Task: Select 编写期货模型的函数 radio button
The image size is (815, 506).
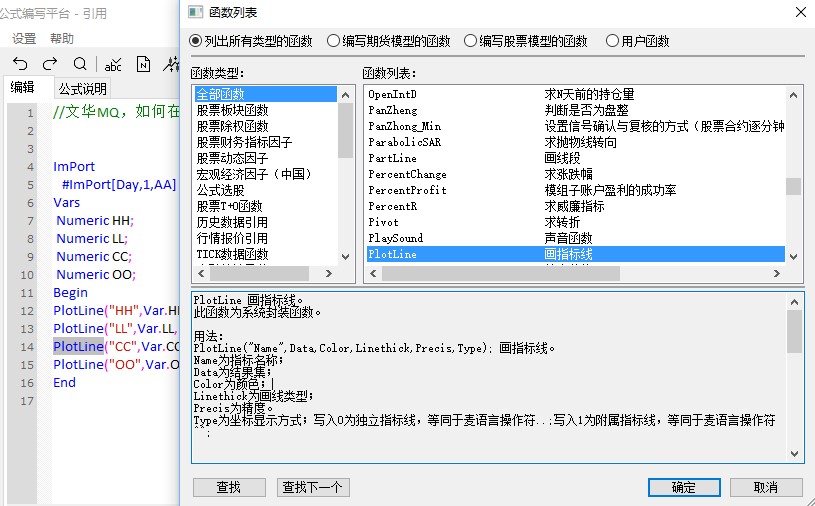Action: click(x=333, y=41)
